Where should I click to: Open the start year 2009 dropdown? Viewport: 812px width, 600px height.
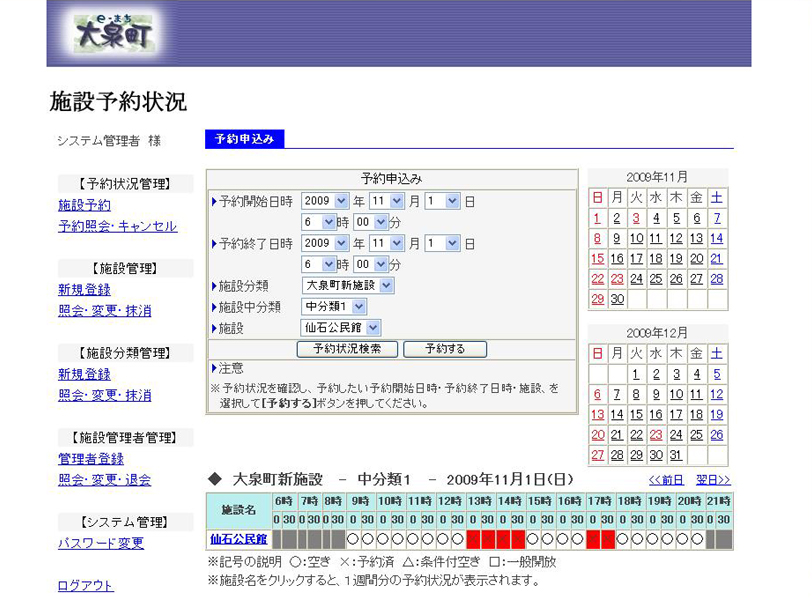[325, 201]
